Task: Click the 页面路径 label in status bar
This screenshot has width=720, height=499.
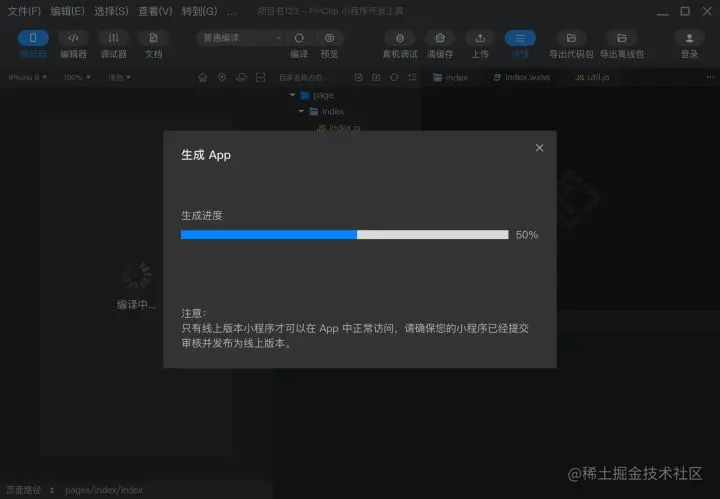Action: 23,490
